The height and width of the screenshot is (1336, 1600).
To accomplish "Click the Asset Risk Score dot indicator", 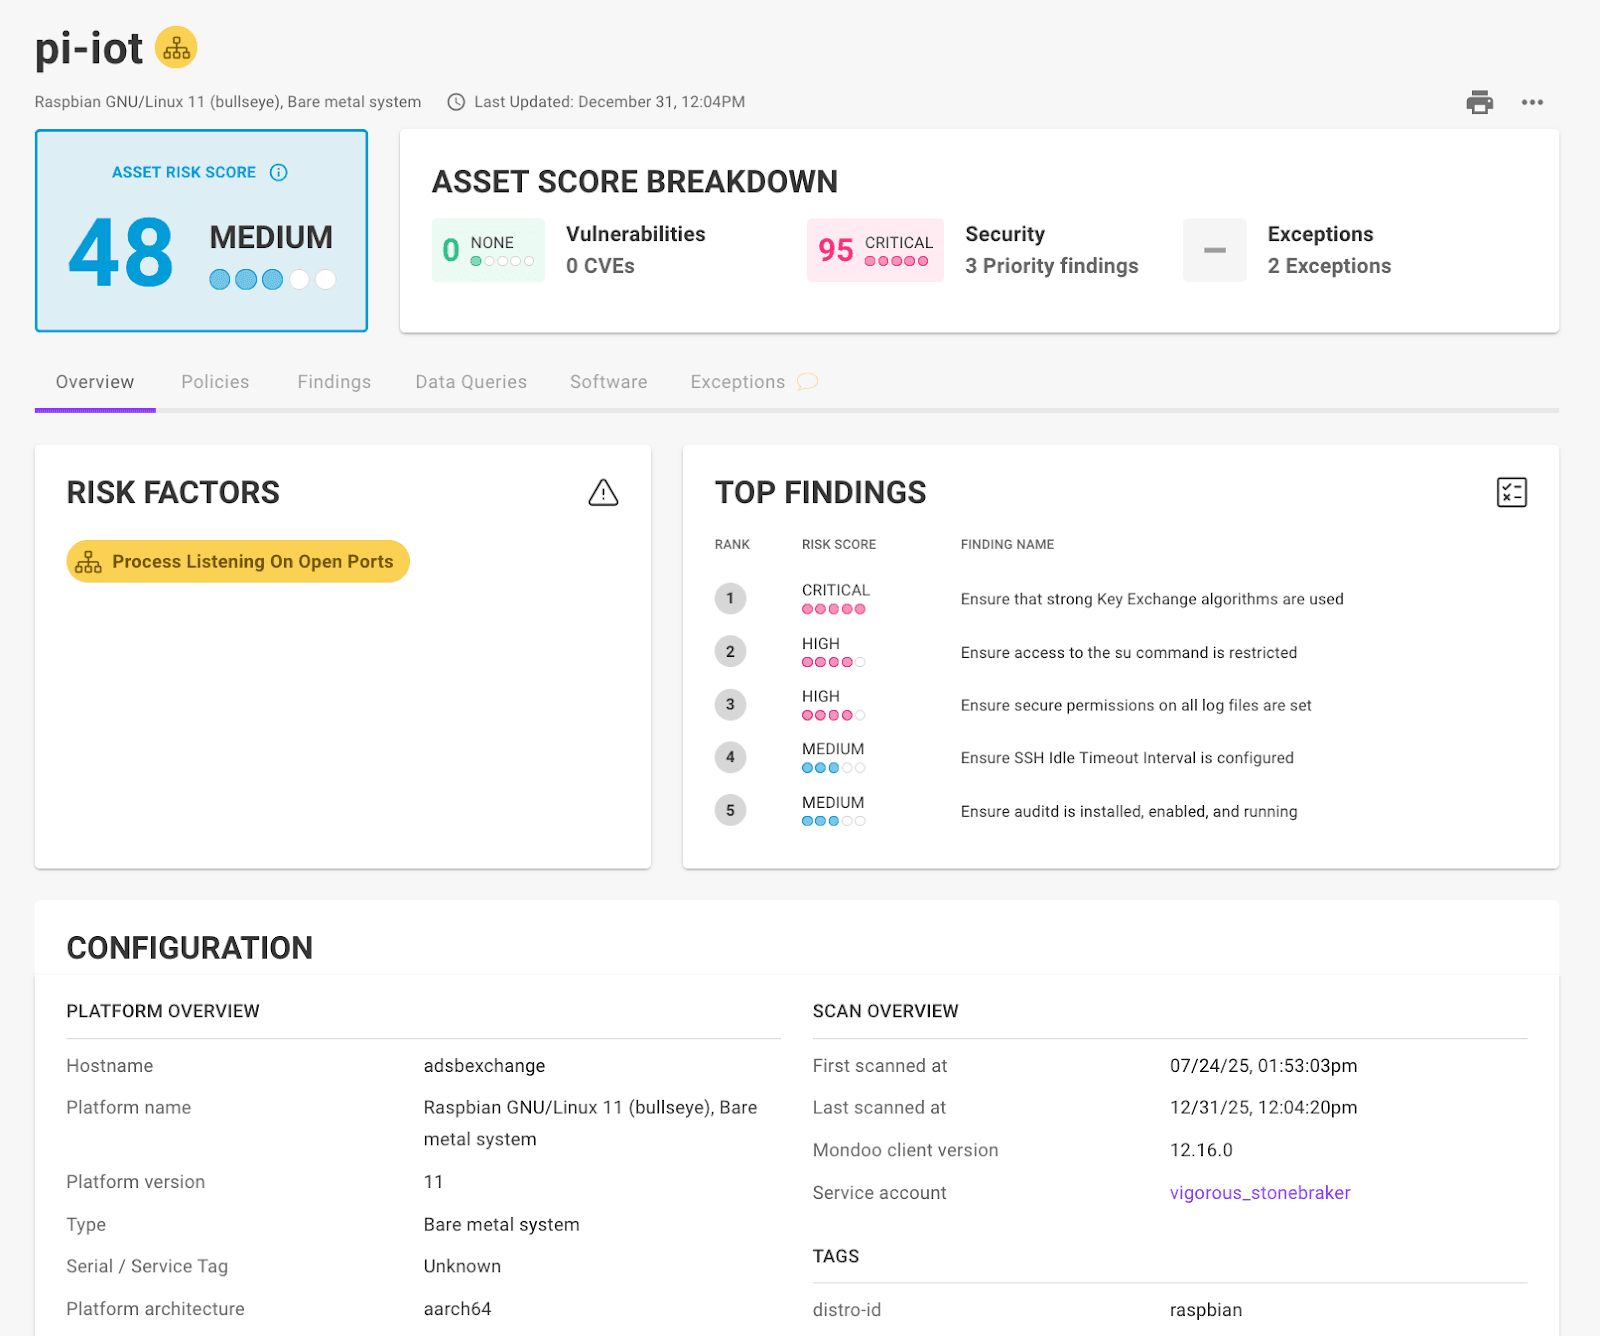I will pos(271,279).
